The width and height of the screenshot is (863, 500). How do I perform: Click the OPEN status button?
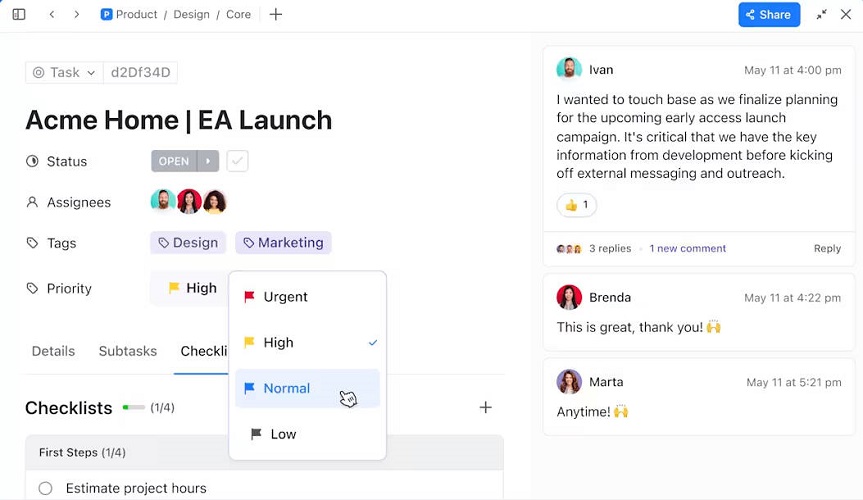tap(174, 161)
